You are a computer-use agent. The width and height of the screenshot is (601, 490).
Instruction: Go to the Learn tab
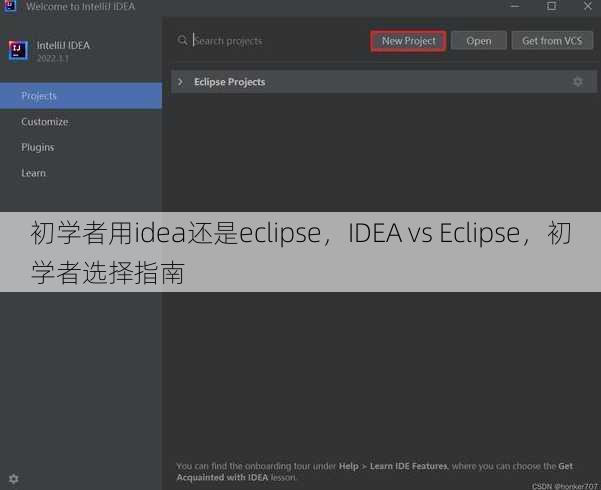coord(33,173)
